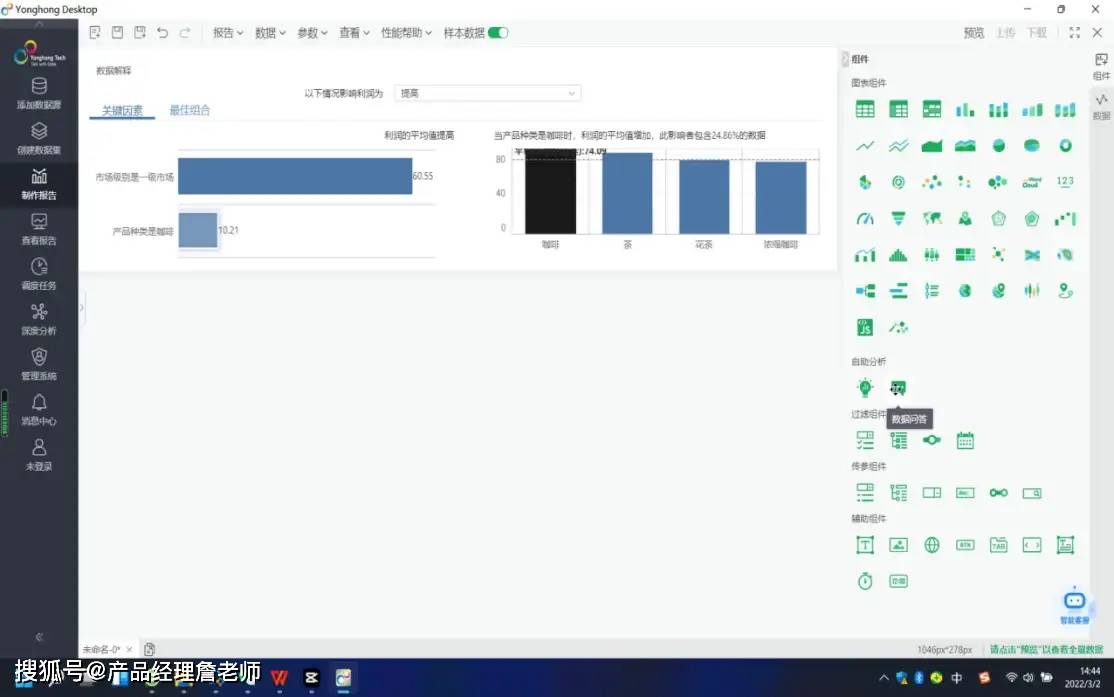Screen dimensions: 1114x697
Task: Collapse the sidebar with the « arrow
Action: (x=40, y=637)
